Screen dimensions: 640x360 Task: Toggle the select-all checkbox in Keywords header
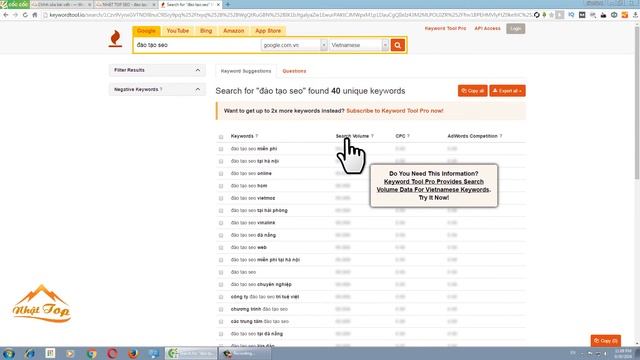click(x=221, y=137)
